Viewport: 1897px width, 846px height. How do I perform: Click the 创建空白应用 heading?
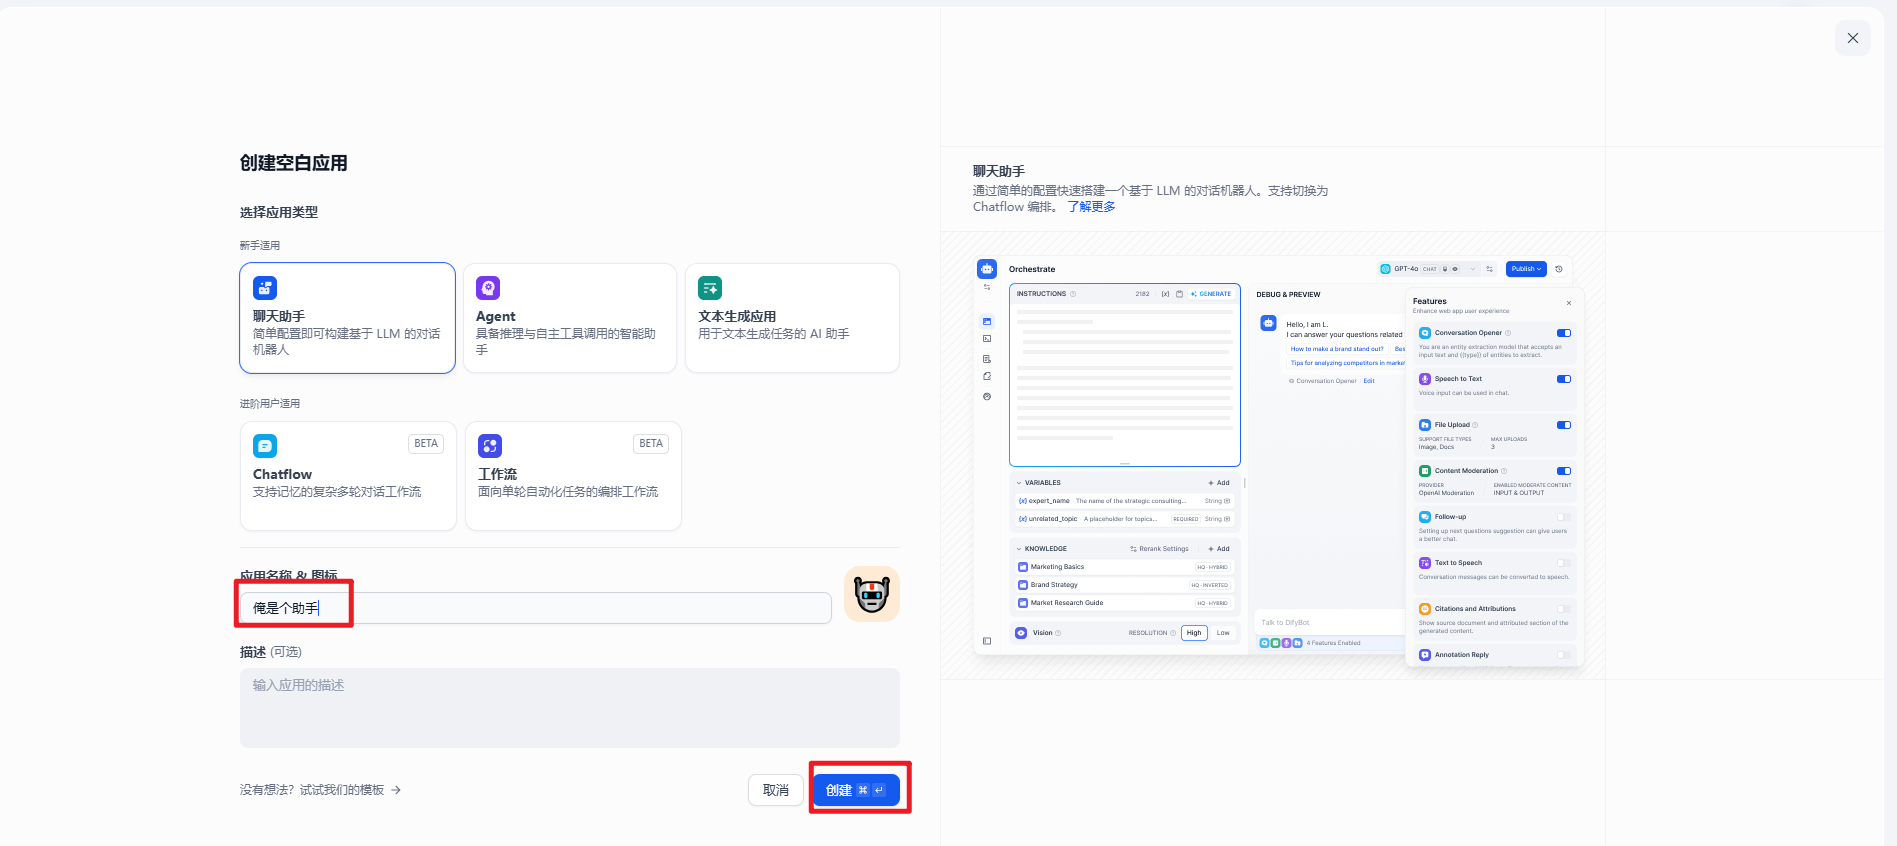coord(294,163)
